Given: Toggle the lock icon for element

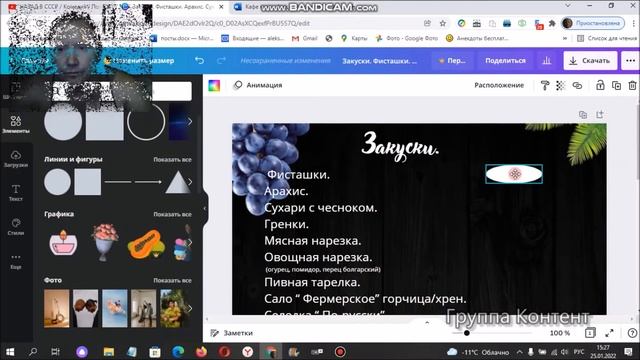Looking at the screenshot, I should [x=600, y=85].
